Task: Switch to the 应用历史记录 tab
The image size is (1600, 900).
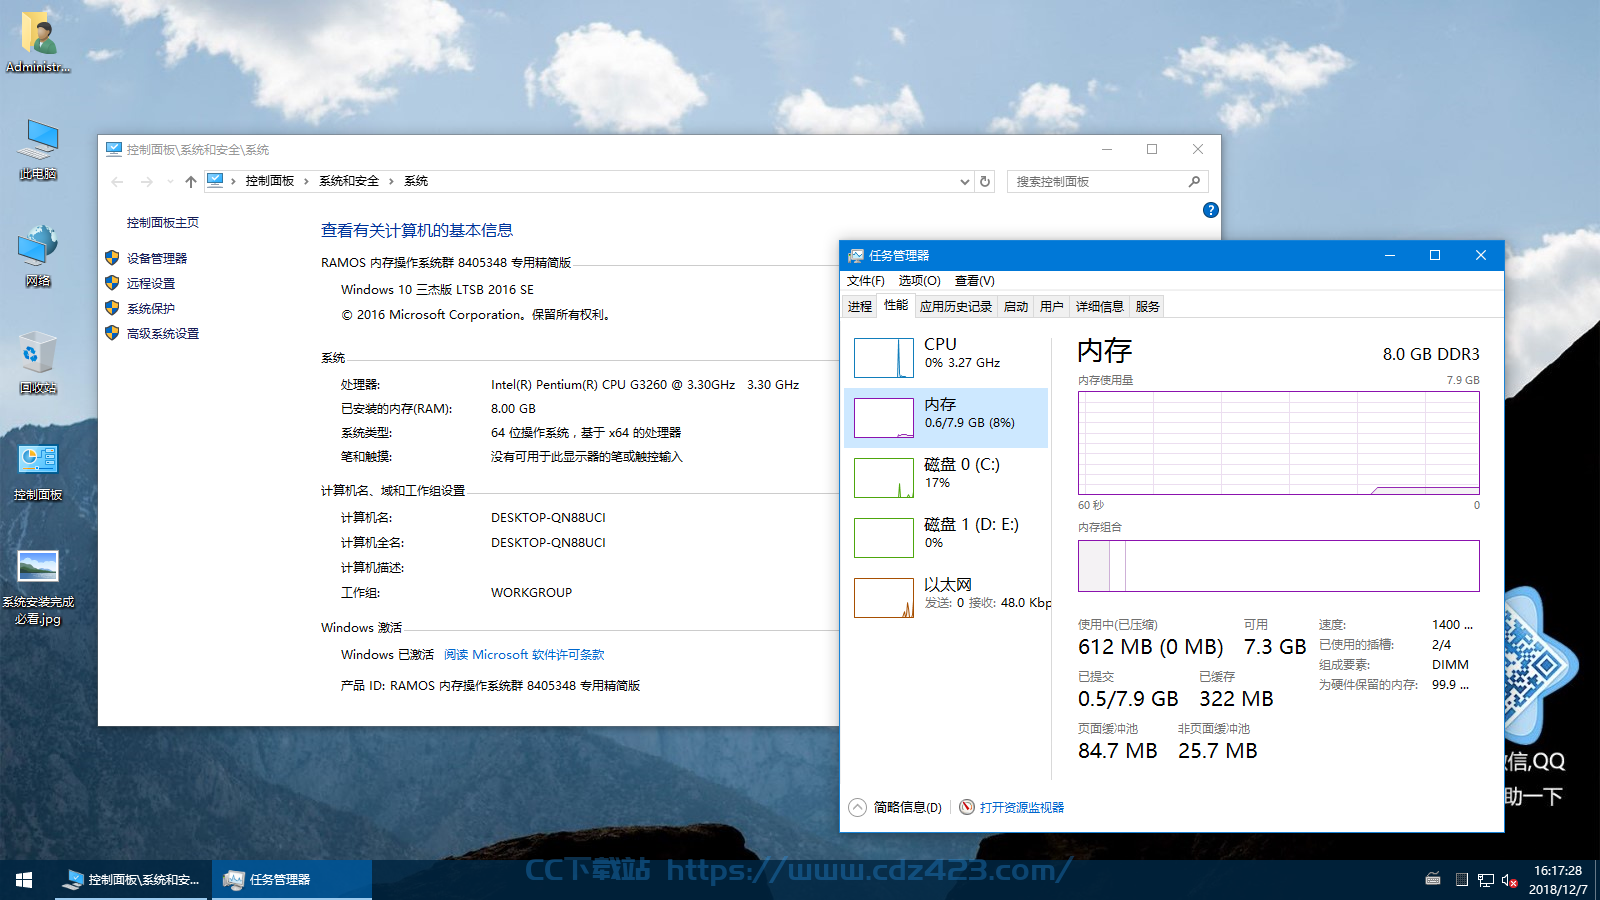Action: [956, 307]
